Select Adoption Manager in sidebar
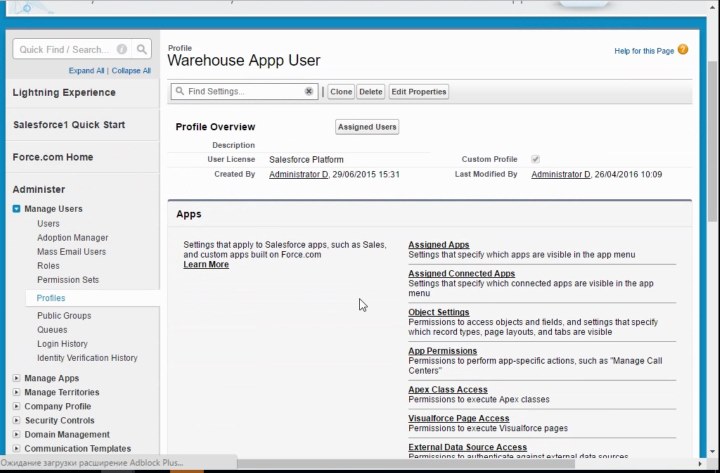Image resolution: width=720 pixels, height=473 pixels. [73, 238]
